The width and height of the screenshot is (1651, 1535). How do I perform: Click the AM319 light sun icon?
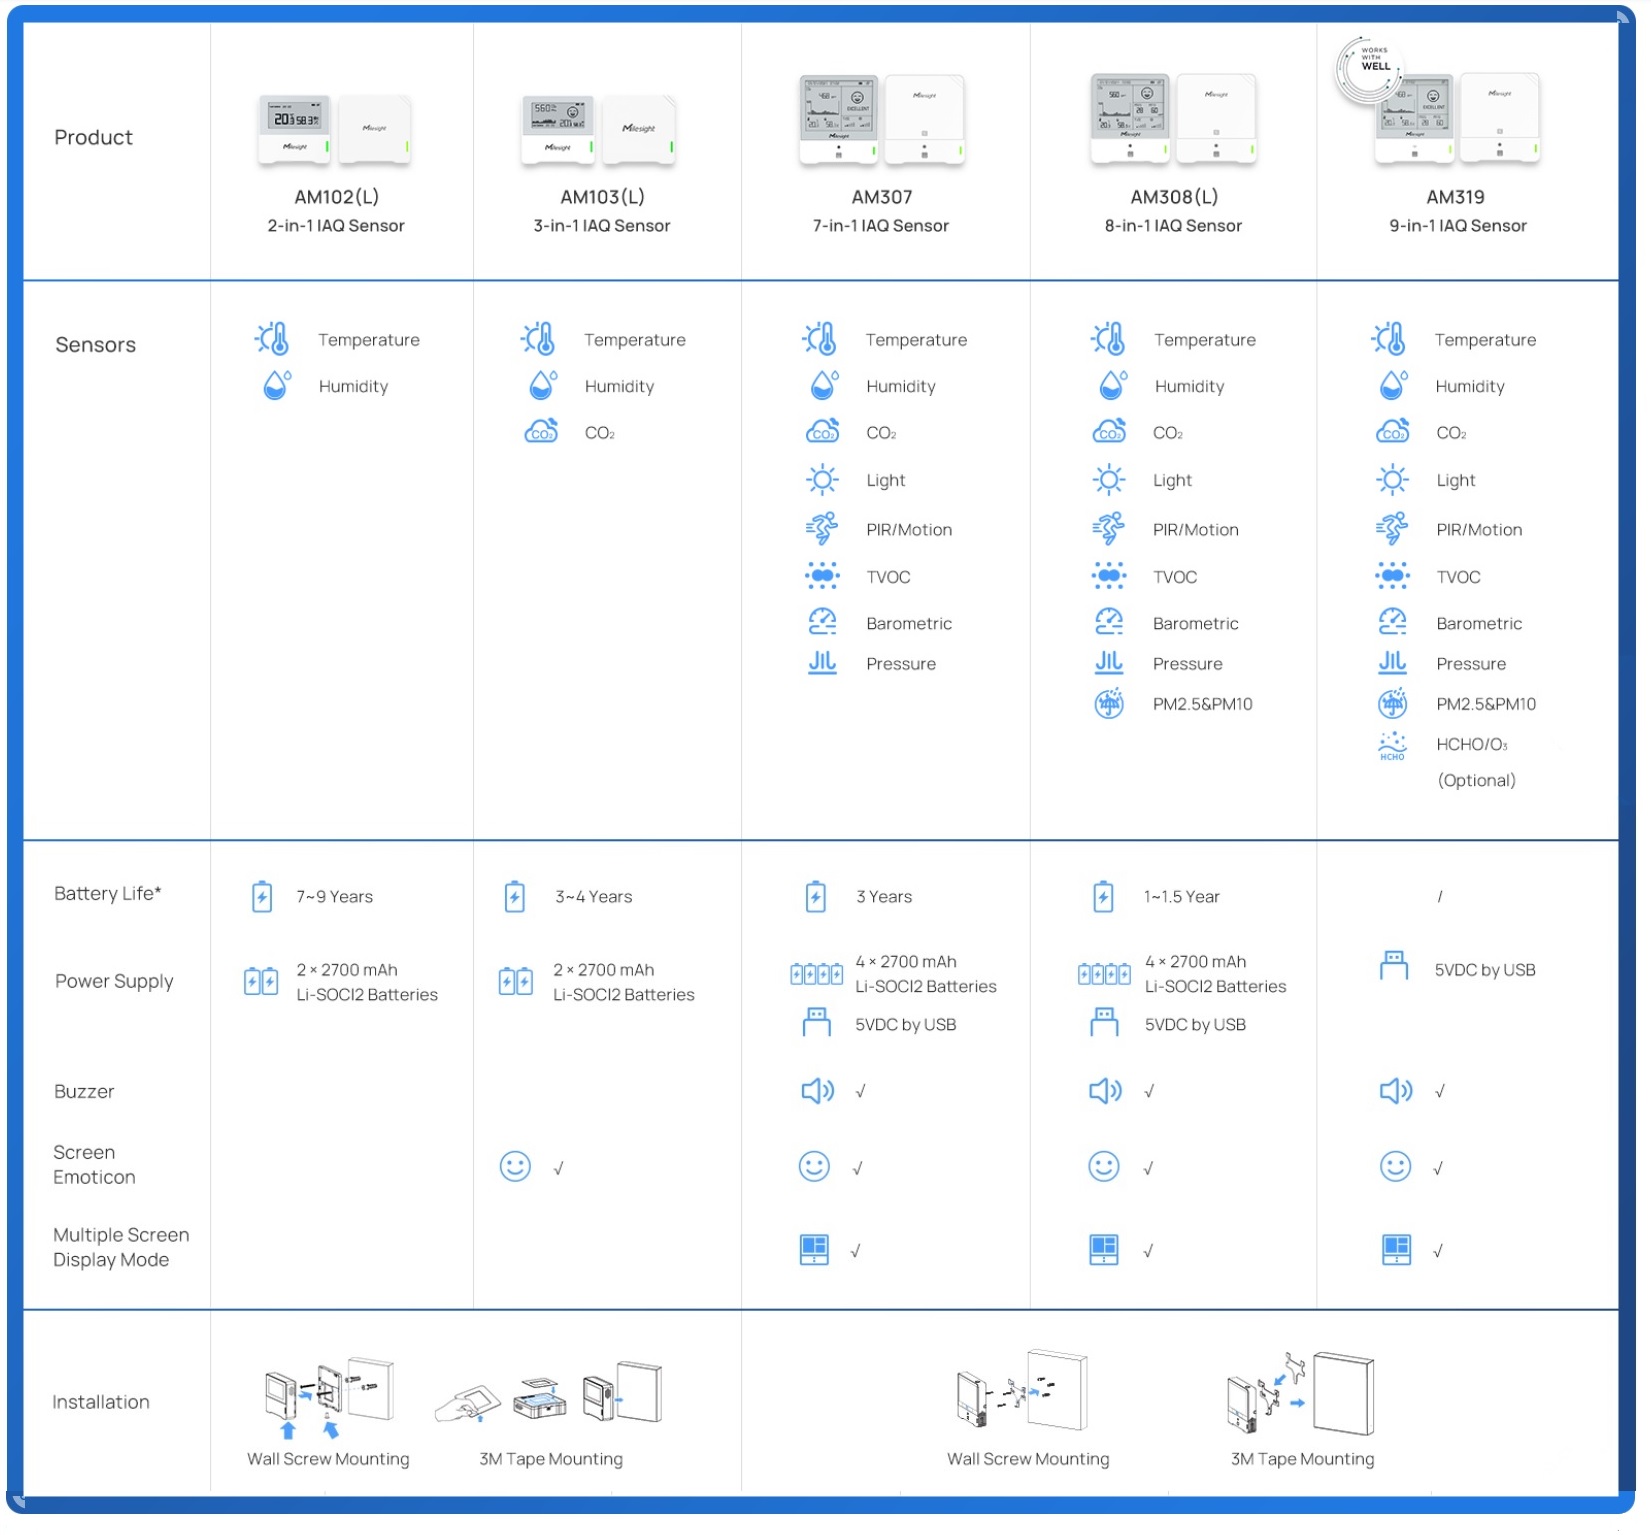[1392, 480]
